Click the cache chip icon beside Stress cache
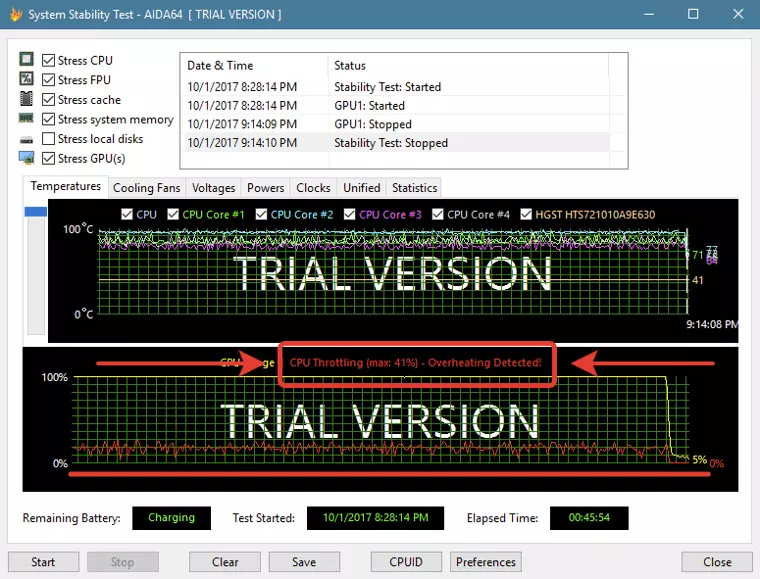Screen dimensions: 760x579 pos(26,98)
